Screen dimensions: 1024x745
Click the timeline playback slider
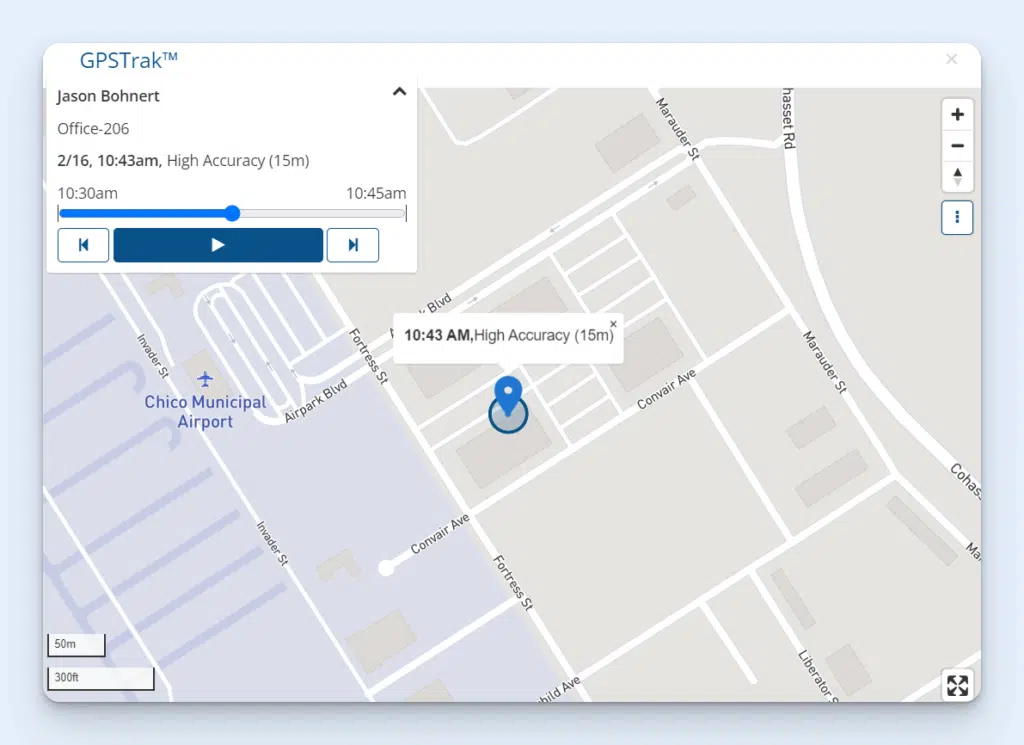[232, 213]
